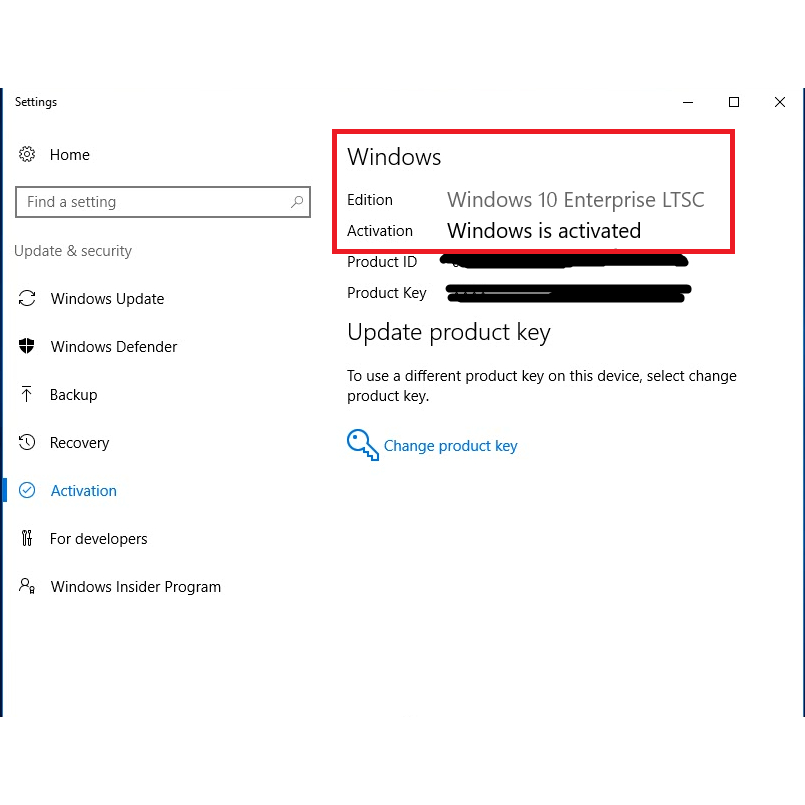Viewport: 805px width, 805px height.
Task: Open the Windows Update section
Action: (x=107, y=299)
